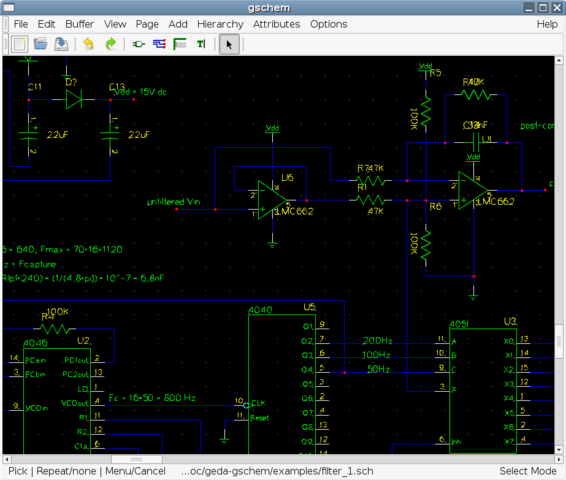Screen dimensions: 566x480
Task: Click the horizontal scrollbar thumb
Action: (x=136, y=459)
